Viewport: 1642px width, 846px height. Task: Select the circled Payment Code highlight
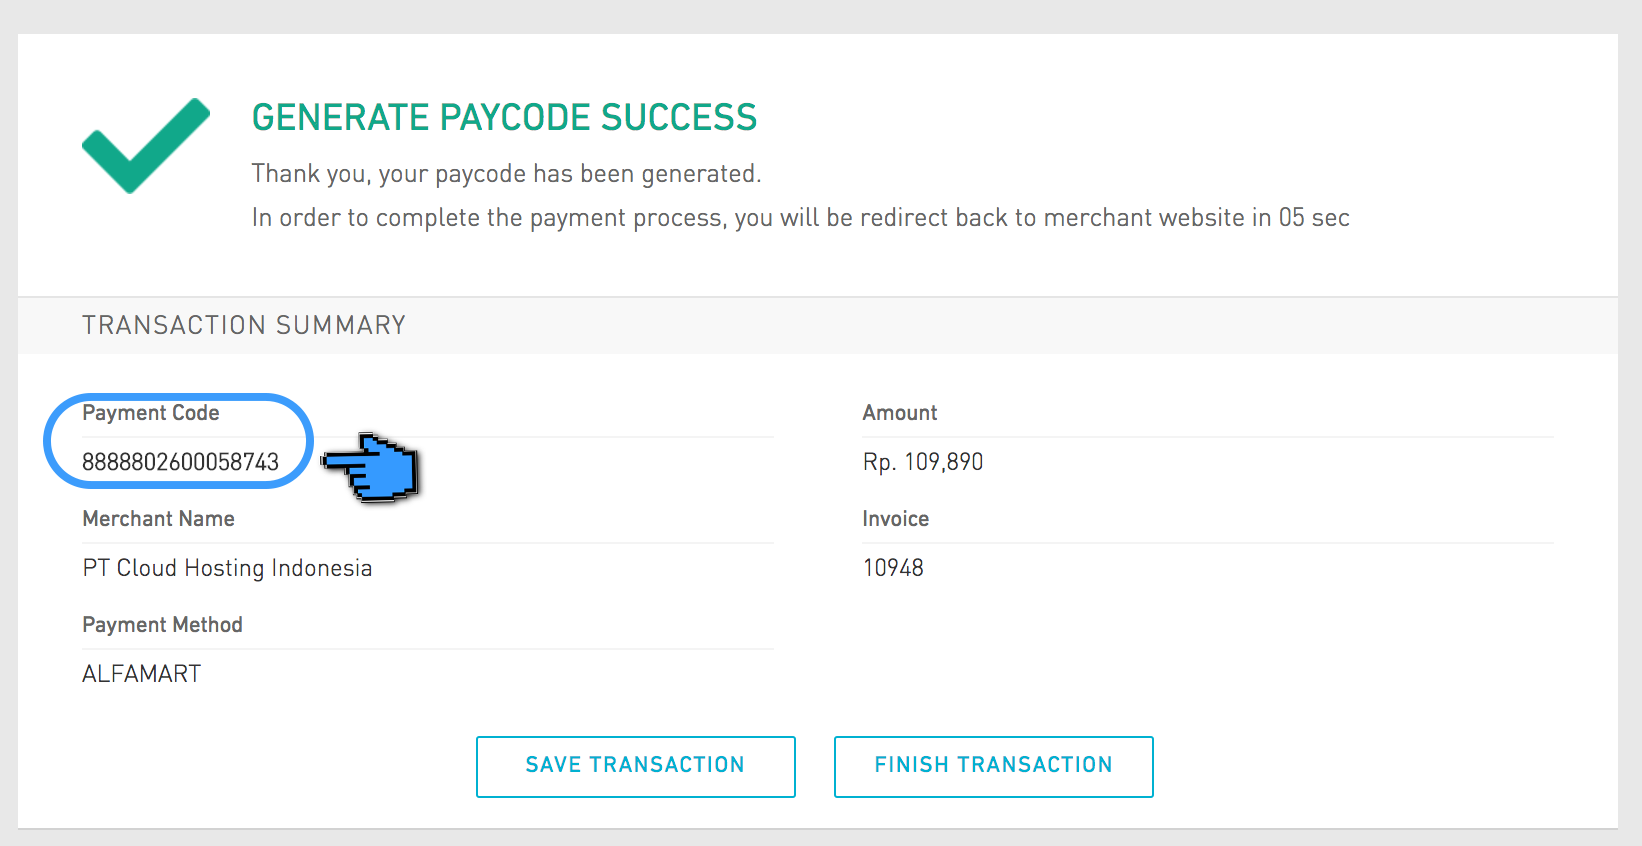(x=177, y=440)
